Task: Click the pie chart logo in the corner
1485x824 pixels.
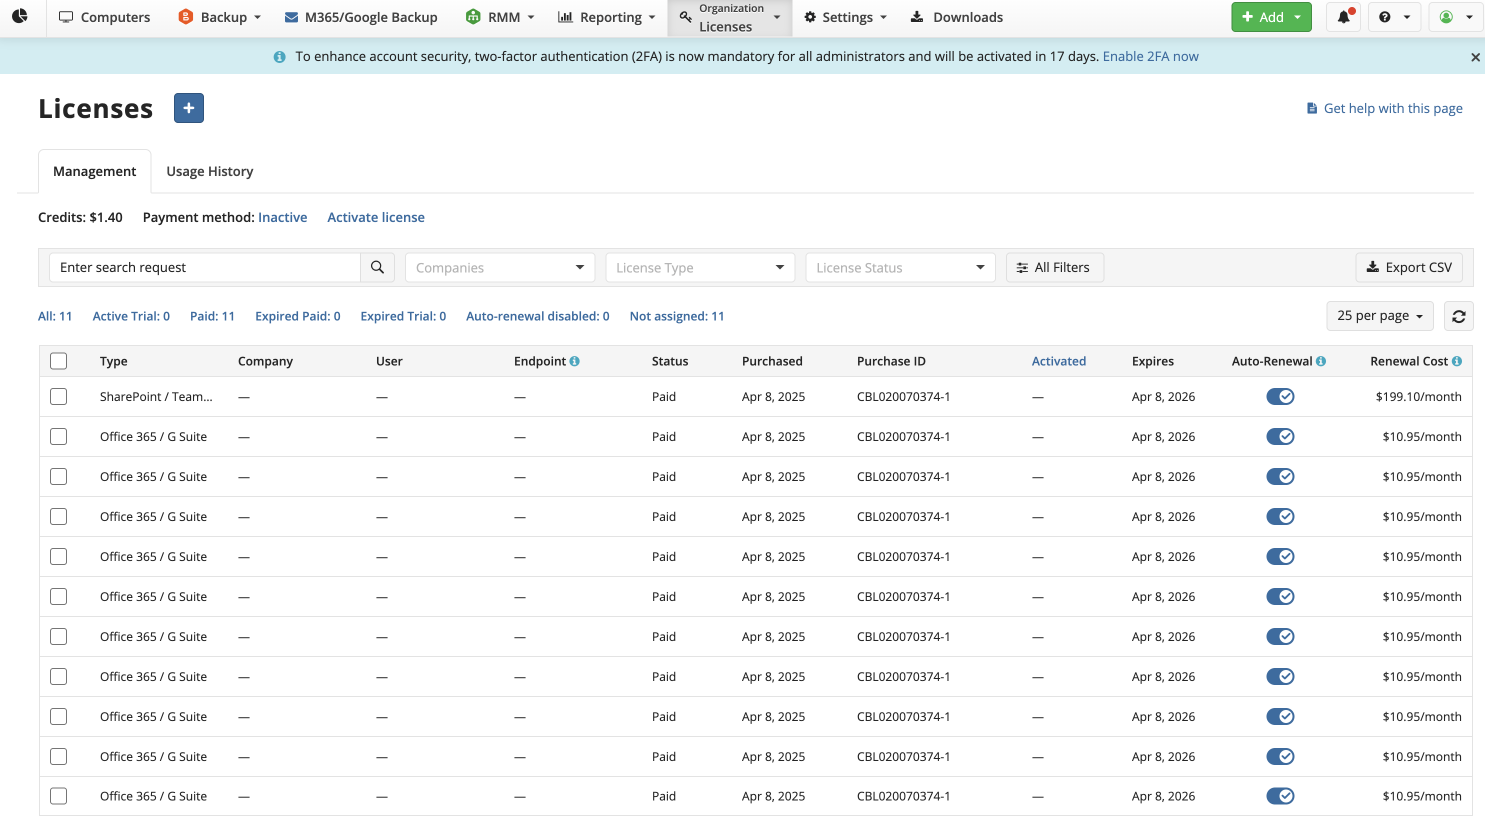Action: [20, 16]
